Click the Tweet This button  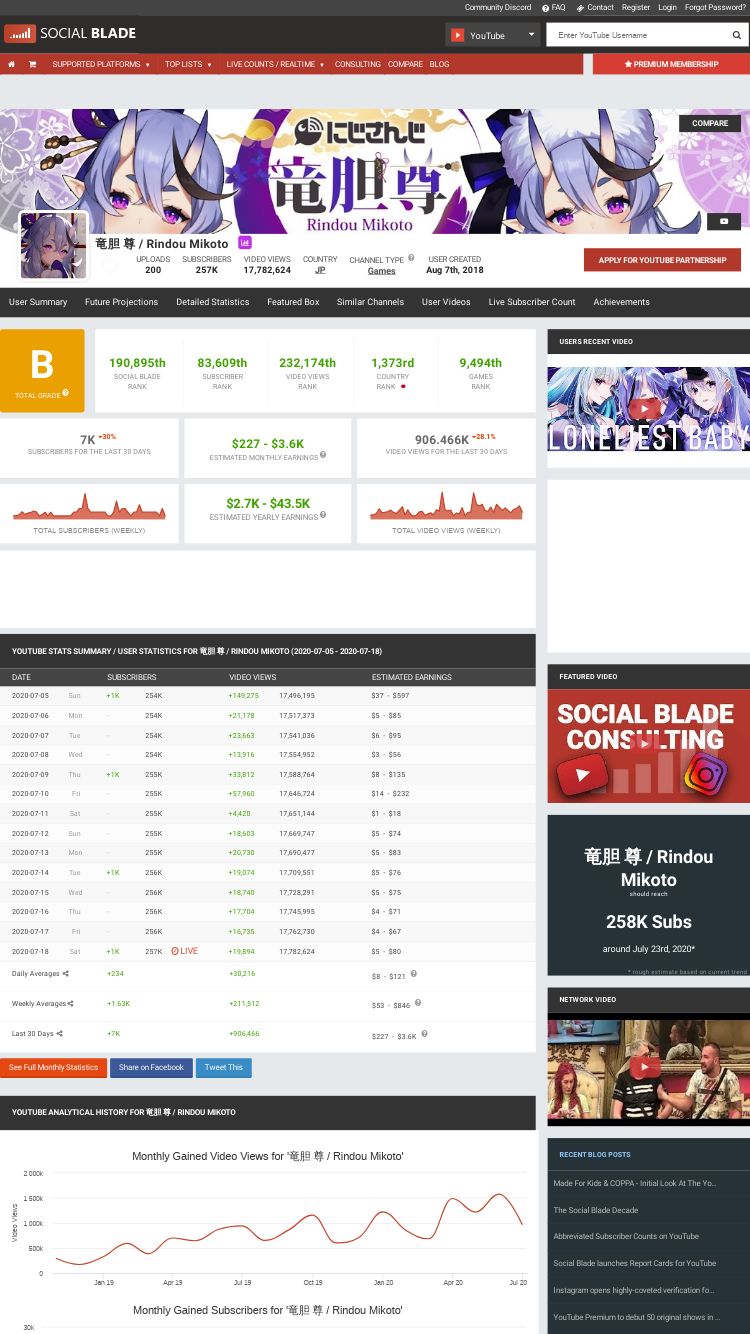pyautogui.click(x=223, y=1067)
